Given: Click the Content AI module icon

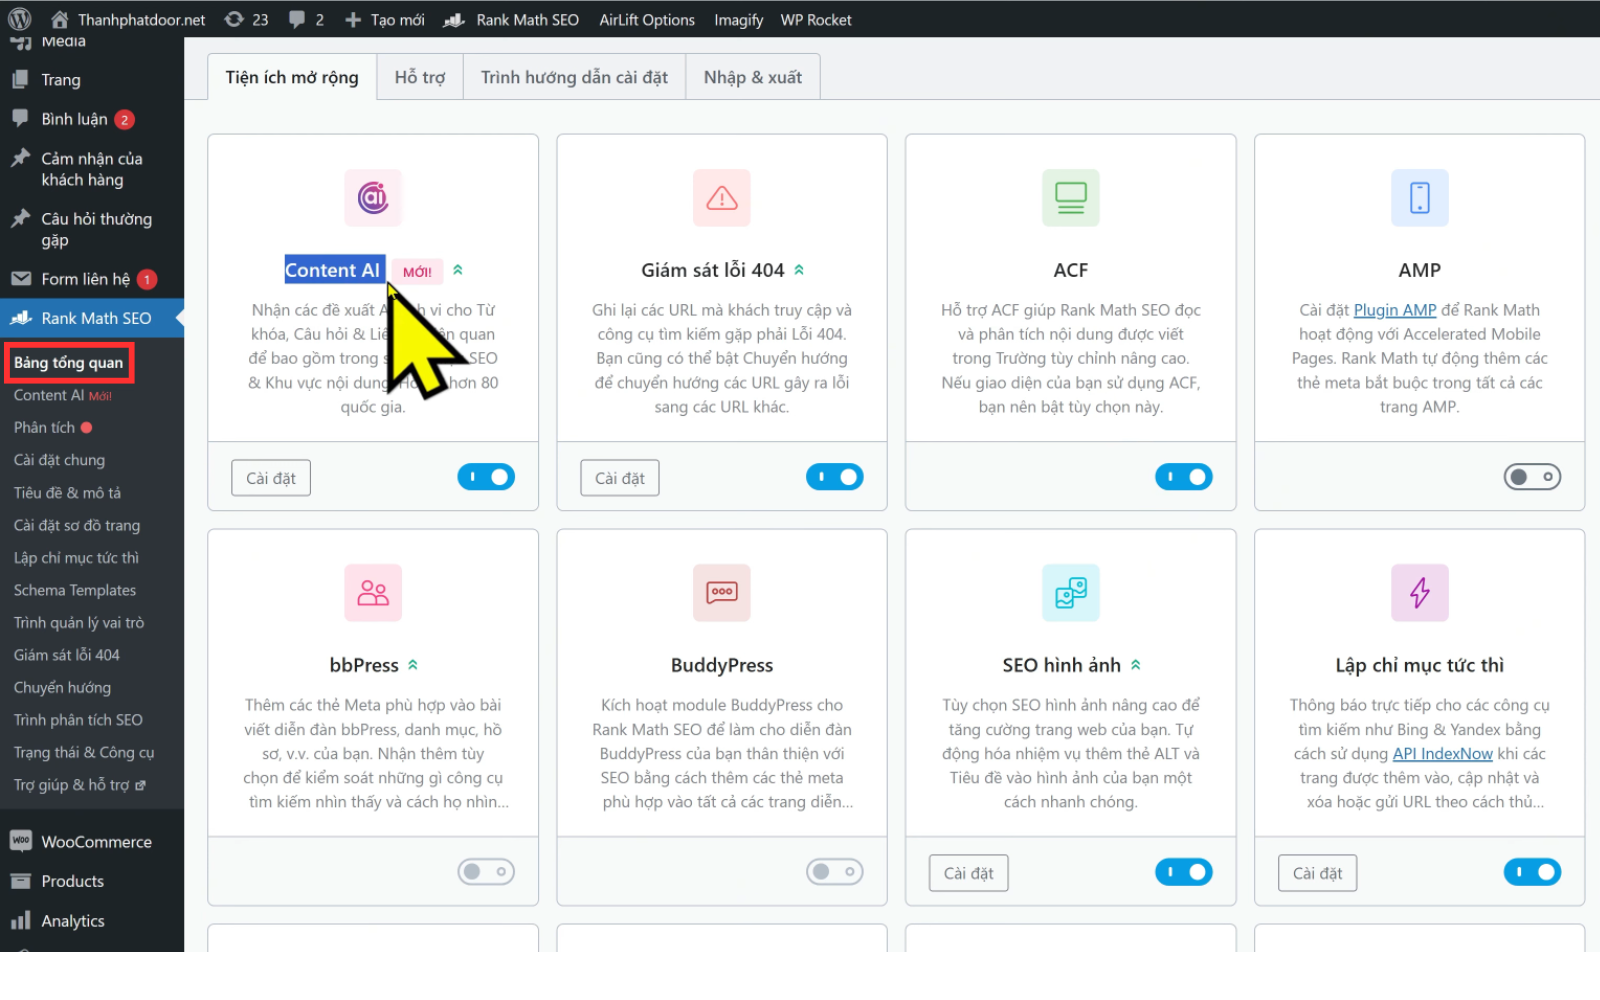Looking at the screenshot, I should pyautogui.click(x=373, y=198).
